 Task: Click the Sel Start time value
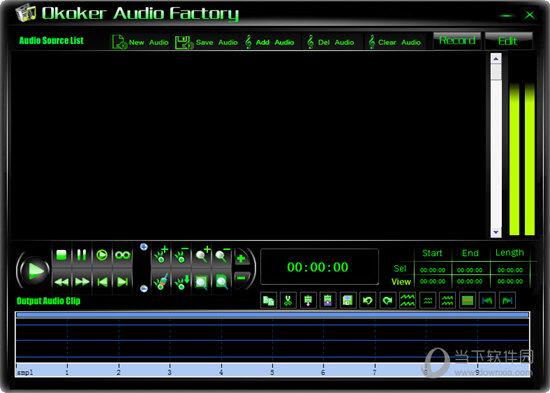(x=432, y=270)
